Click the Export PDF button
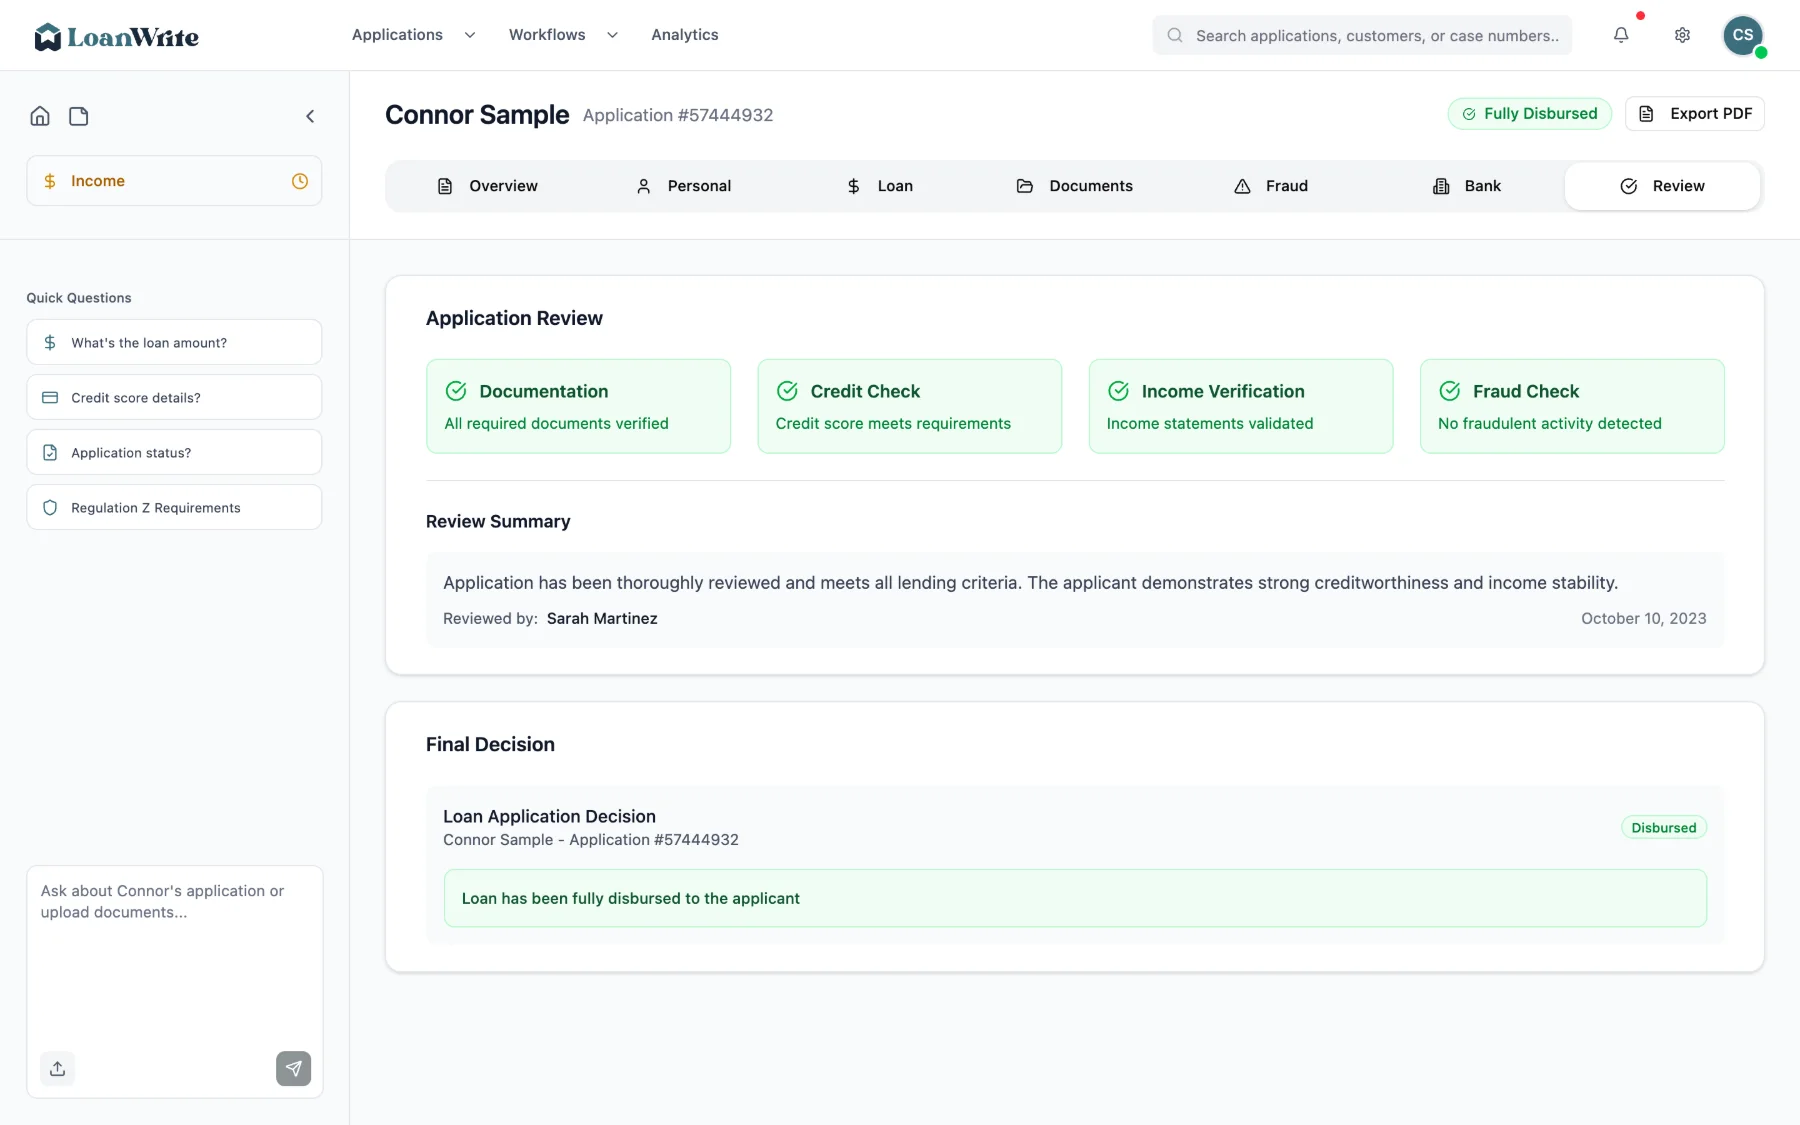The image size is (1800, 1125). (x=1695, y=114)
